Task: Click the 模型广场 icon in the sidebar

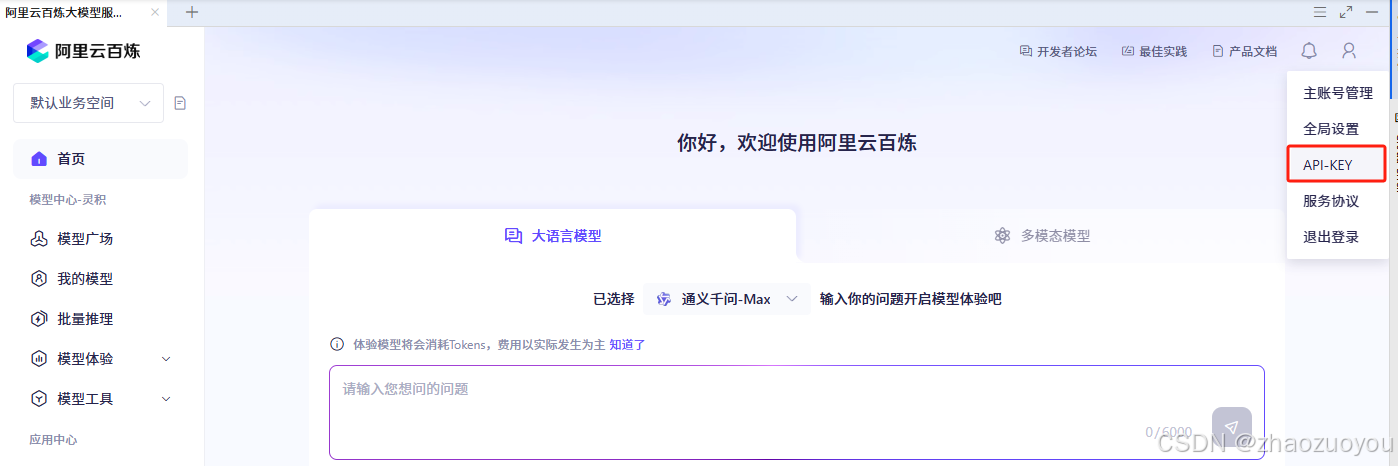Action: coord(39,239)
